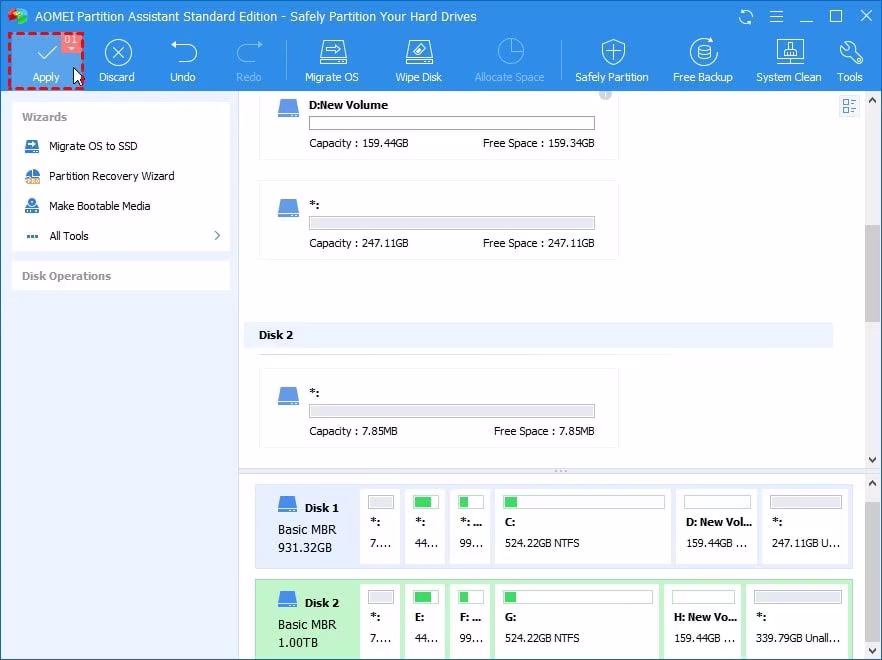Click the Wizards section header

pos(44,117)
